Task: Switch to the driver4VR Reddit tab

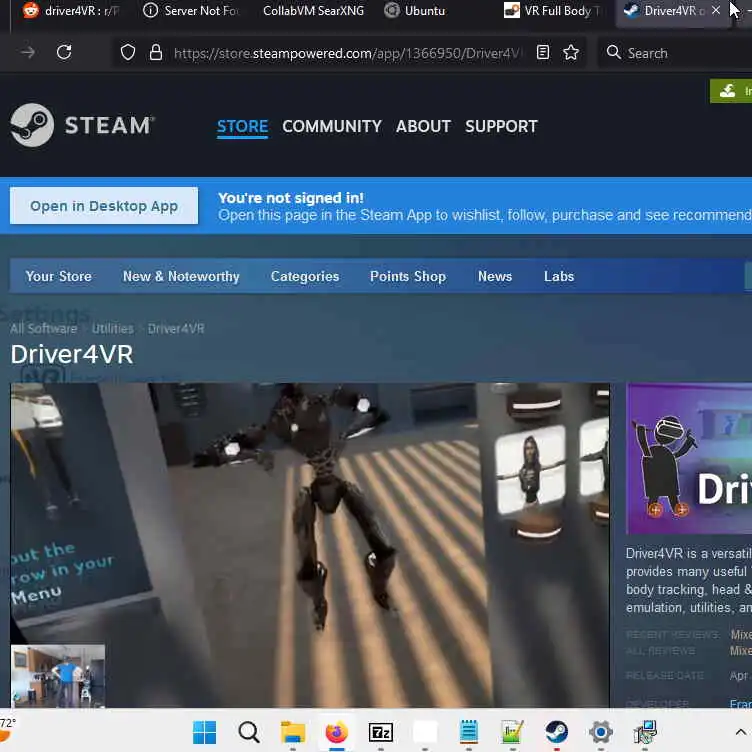Action: pyautogui.click(x=70, y=11)
